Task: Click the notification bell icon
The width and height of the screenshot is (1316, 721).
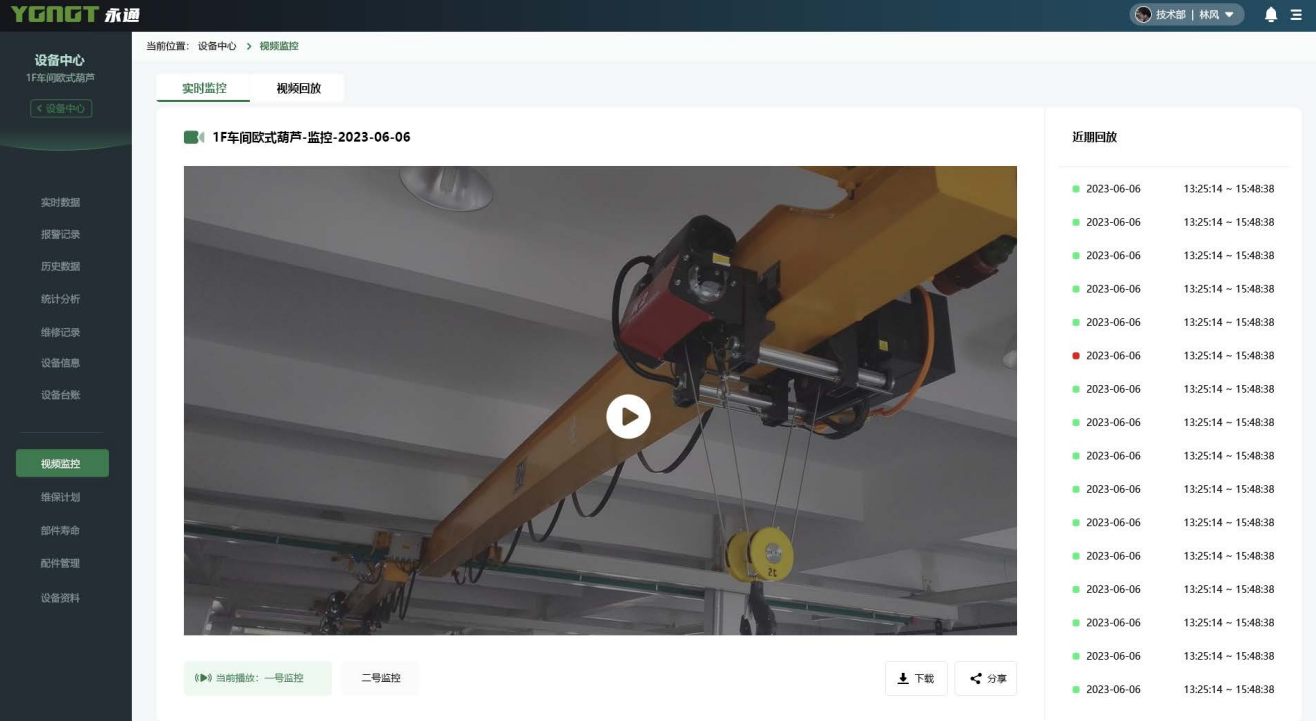Action: pos(1271,15)
